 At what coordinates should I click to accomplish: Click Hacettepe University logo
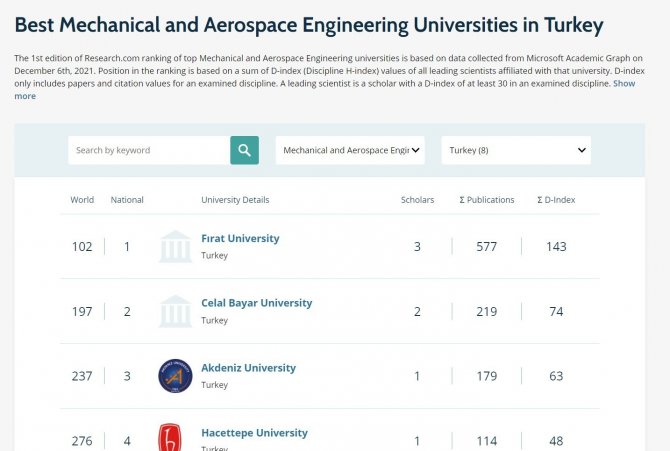click(x=171, y=438)
